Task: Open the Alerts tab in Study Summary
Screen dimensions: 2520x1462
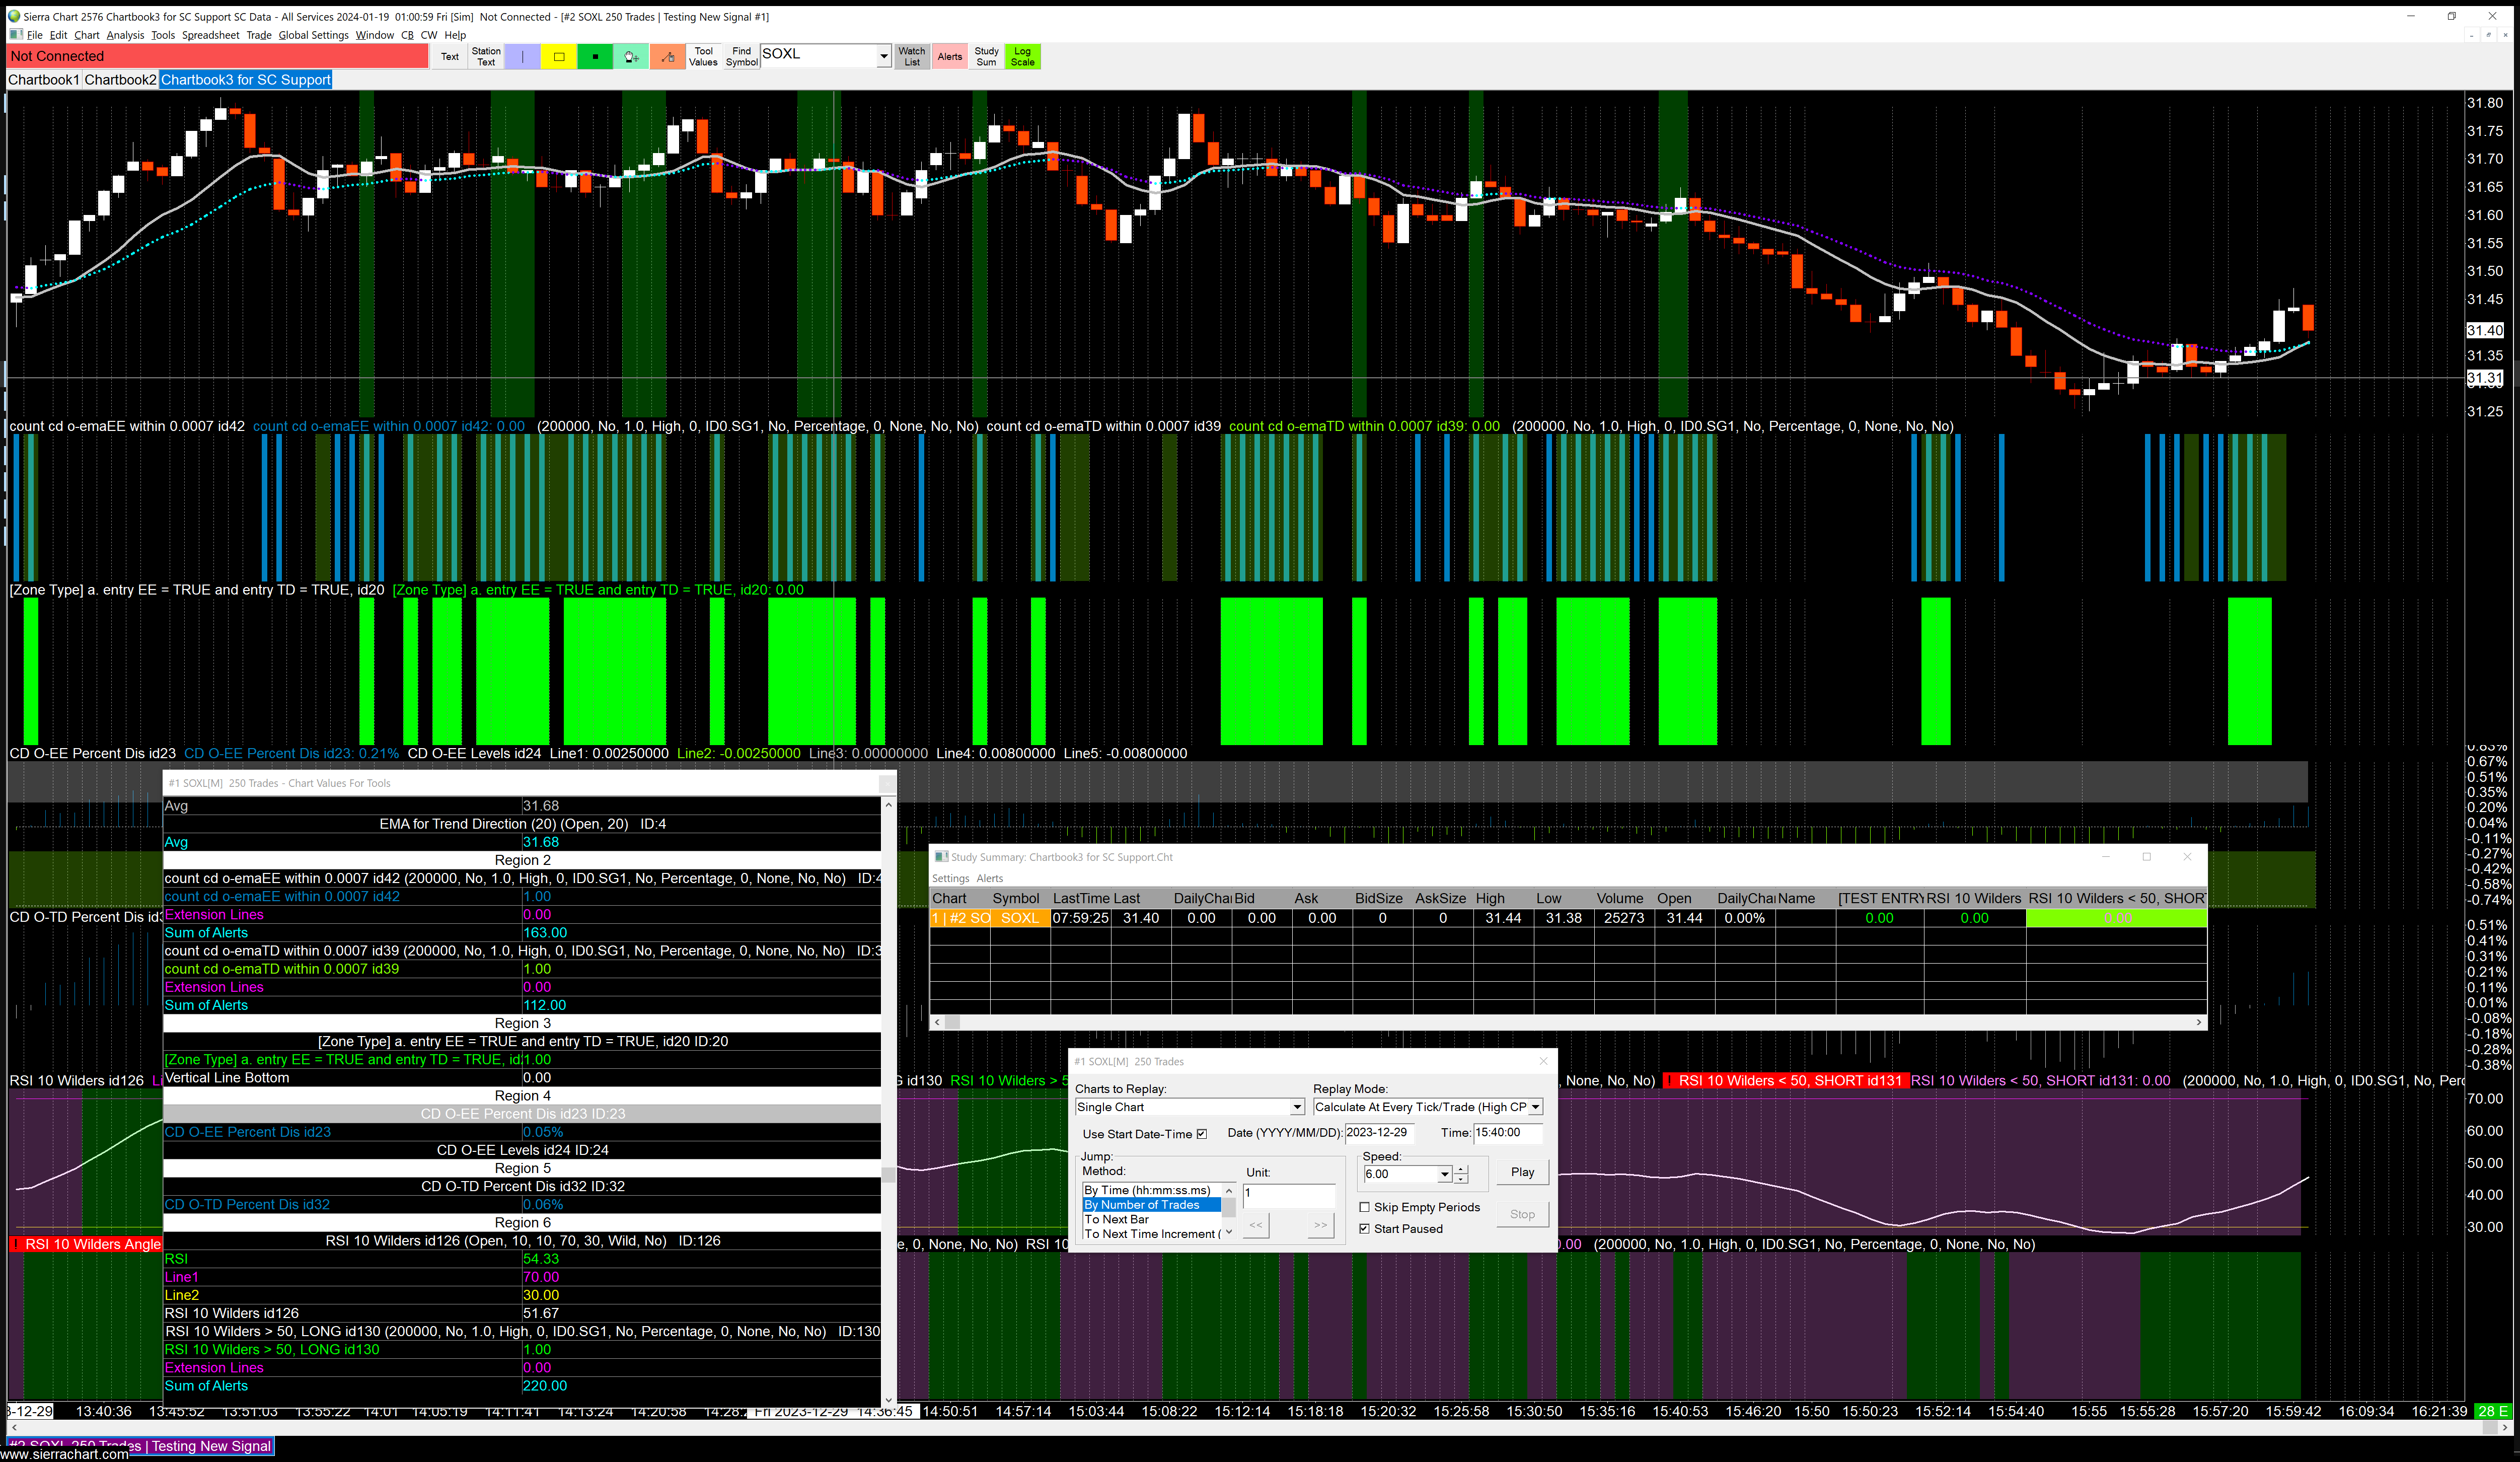Action: pos(989,878)
